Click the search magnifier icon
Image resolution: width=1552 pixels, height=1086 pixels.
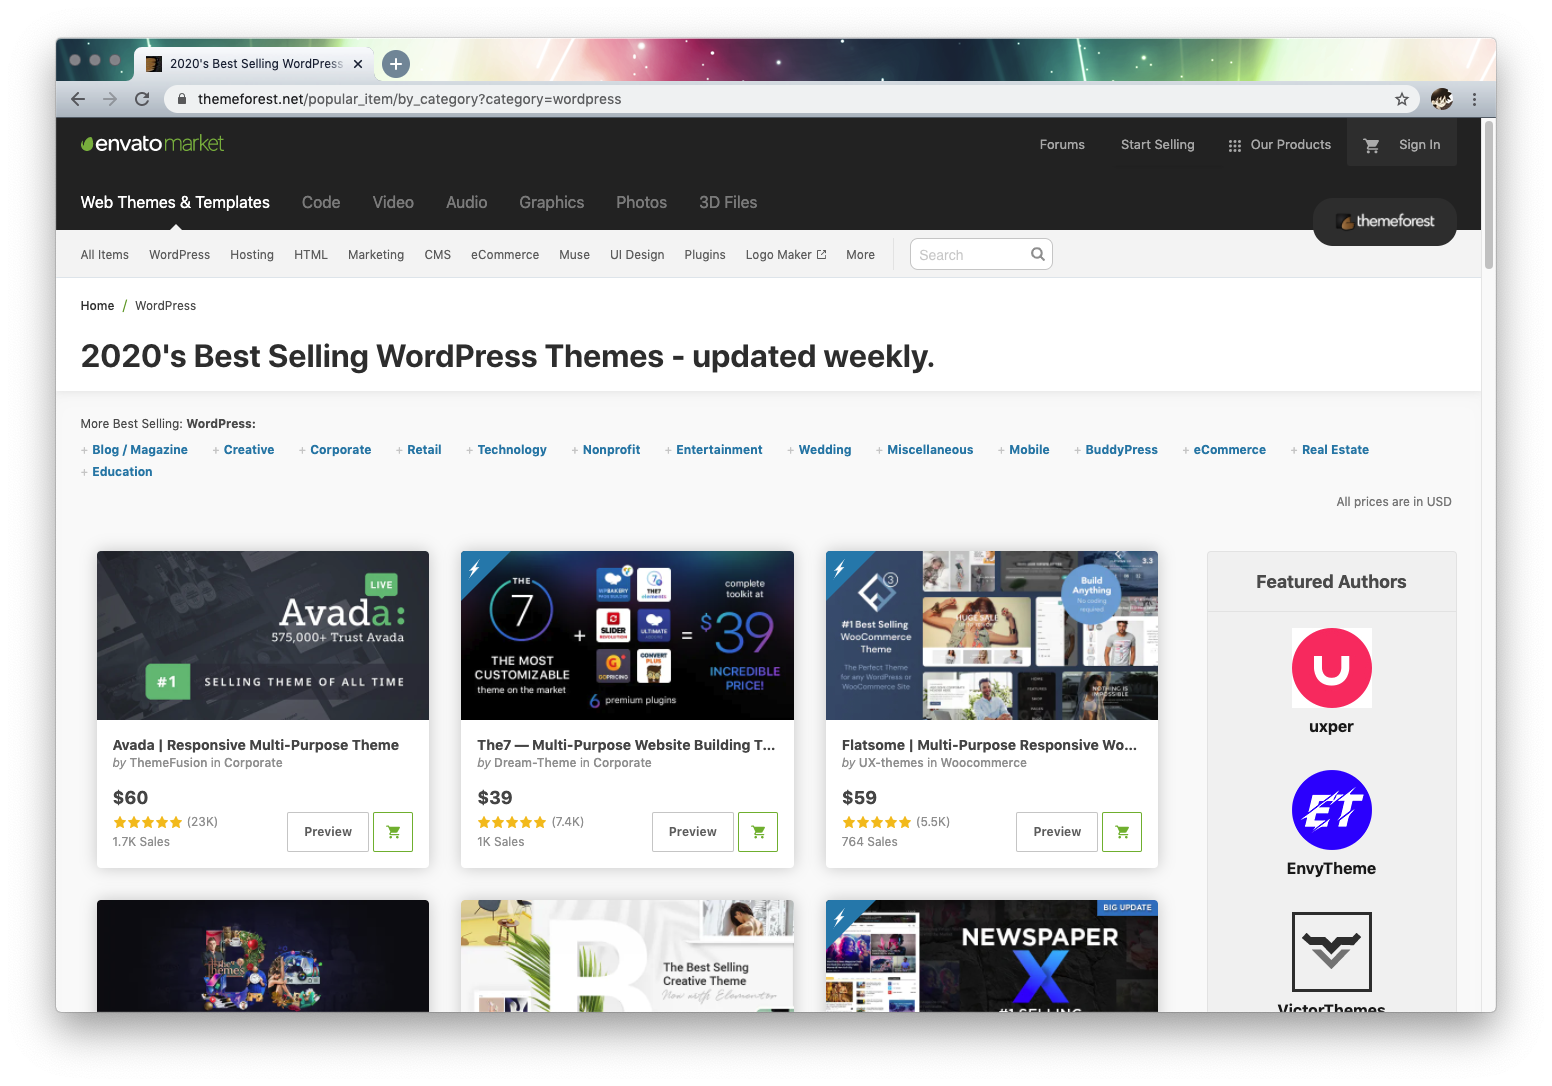coord(1038,254)
